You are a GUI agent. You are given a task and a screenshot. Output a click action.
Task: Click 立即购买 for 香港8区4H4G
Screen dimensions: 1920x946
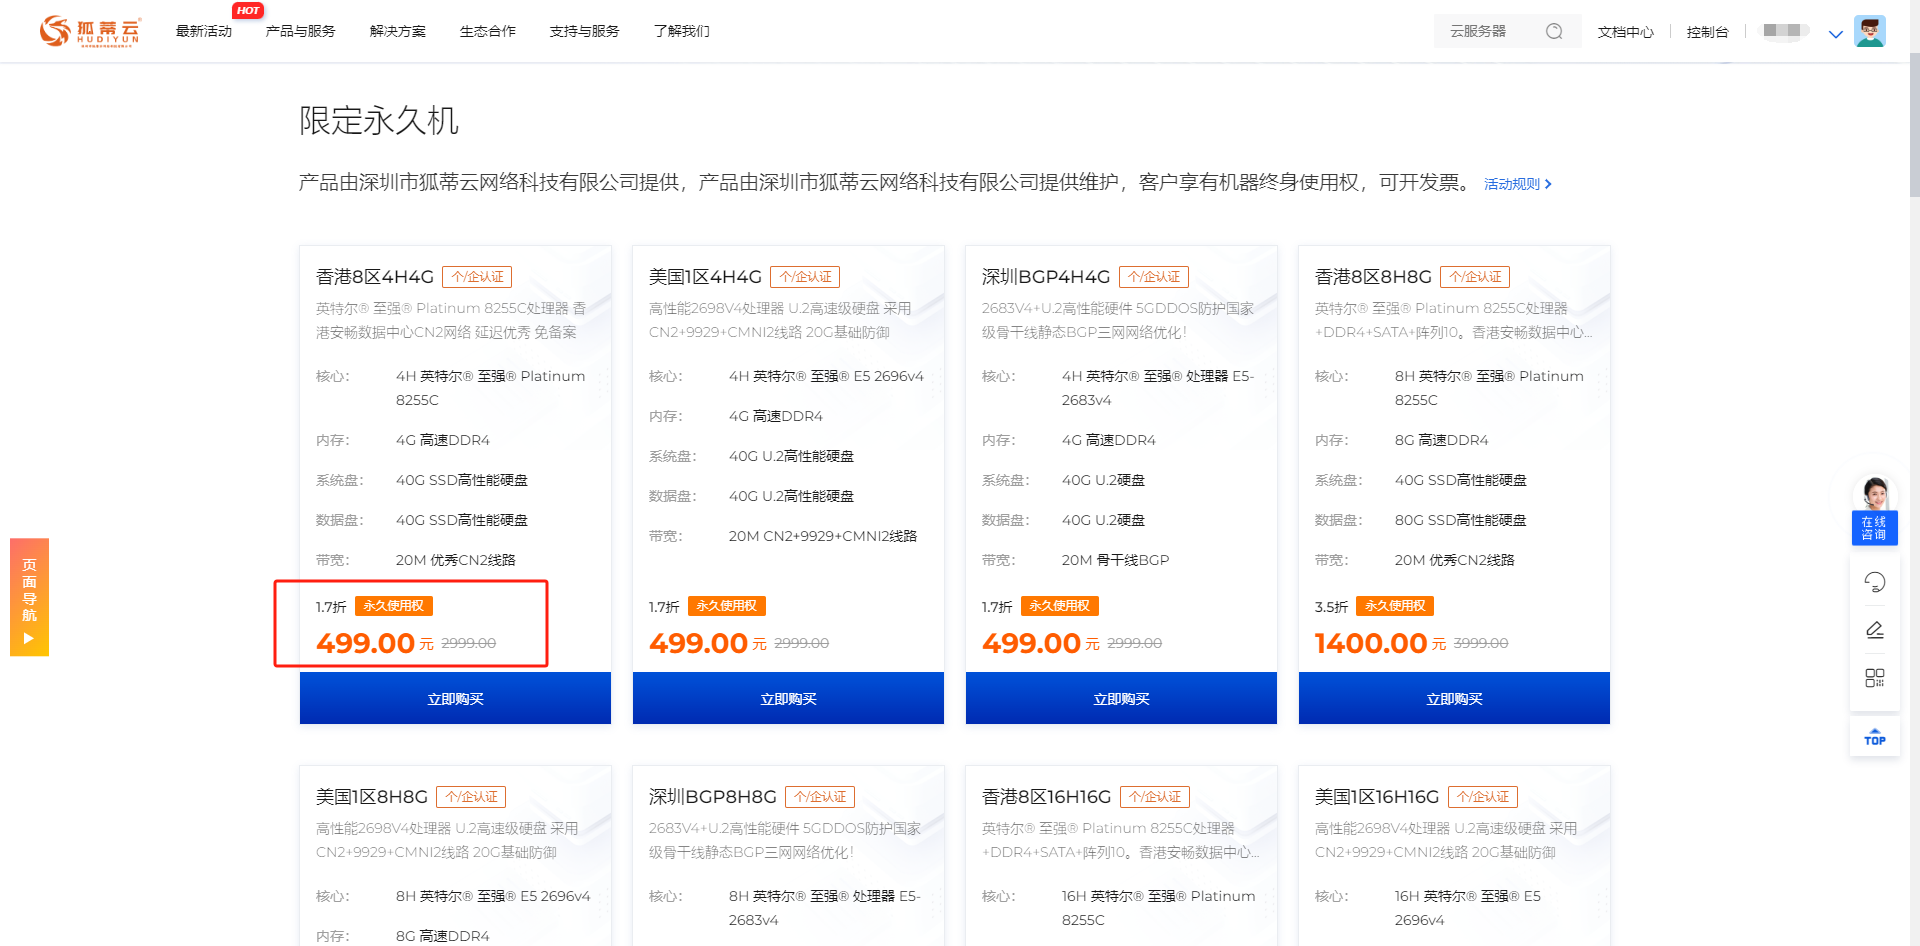pyautogui.click(x=455, y=698)
